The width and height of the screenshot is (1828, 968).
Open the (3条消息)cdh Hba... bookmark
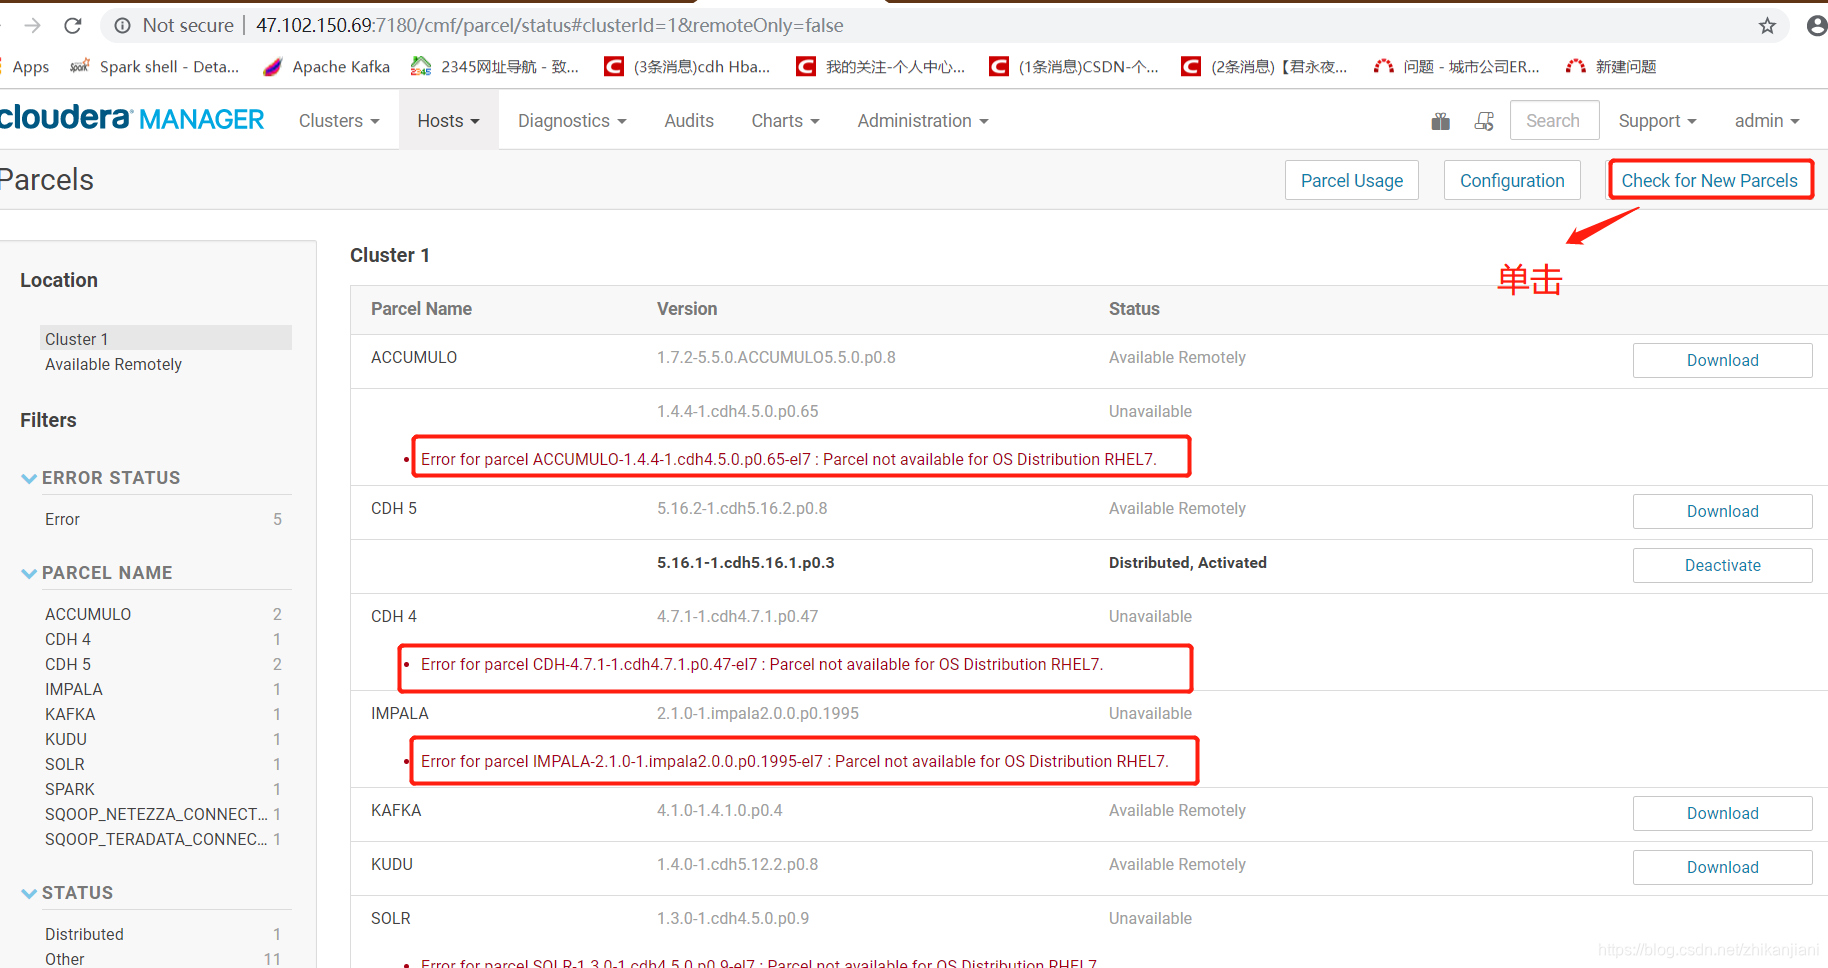[687, 67]
